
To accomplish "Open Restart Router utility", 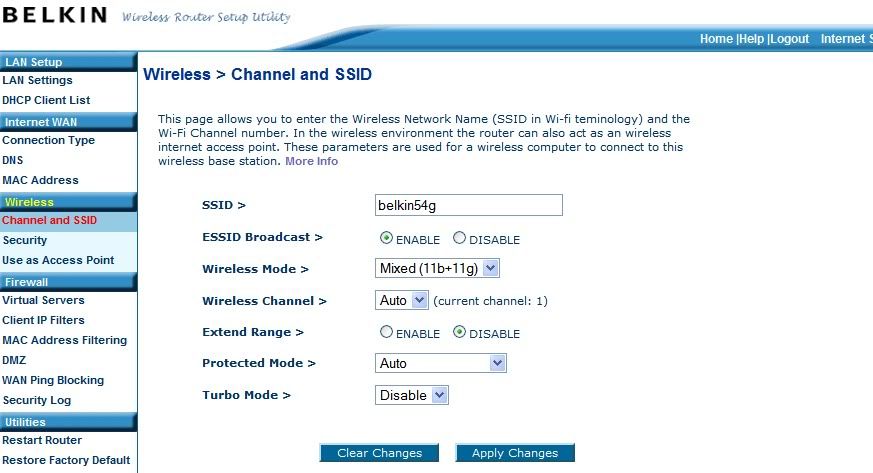I will click(x=42, y=440).
